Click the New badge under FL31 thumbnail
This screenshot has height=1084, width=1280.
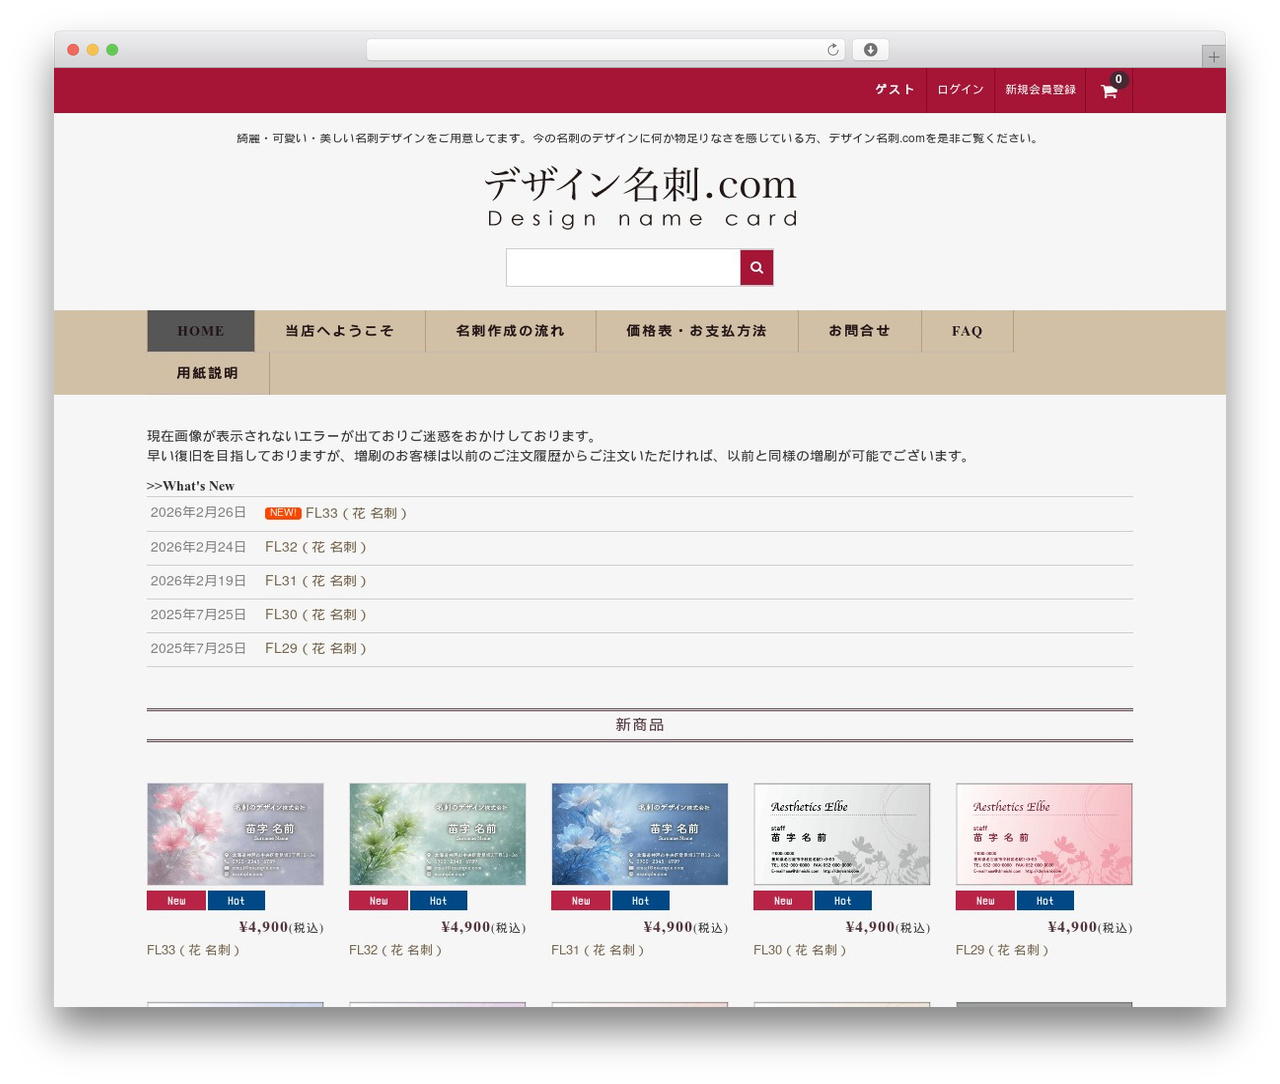581,901
